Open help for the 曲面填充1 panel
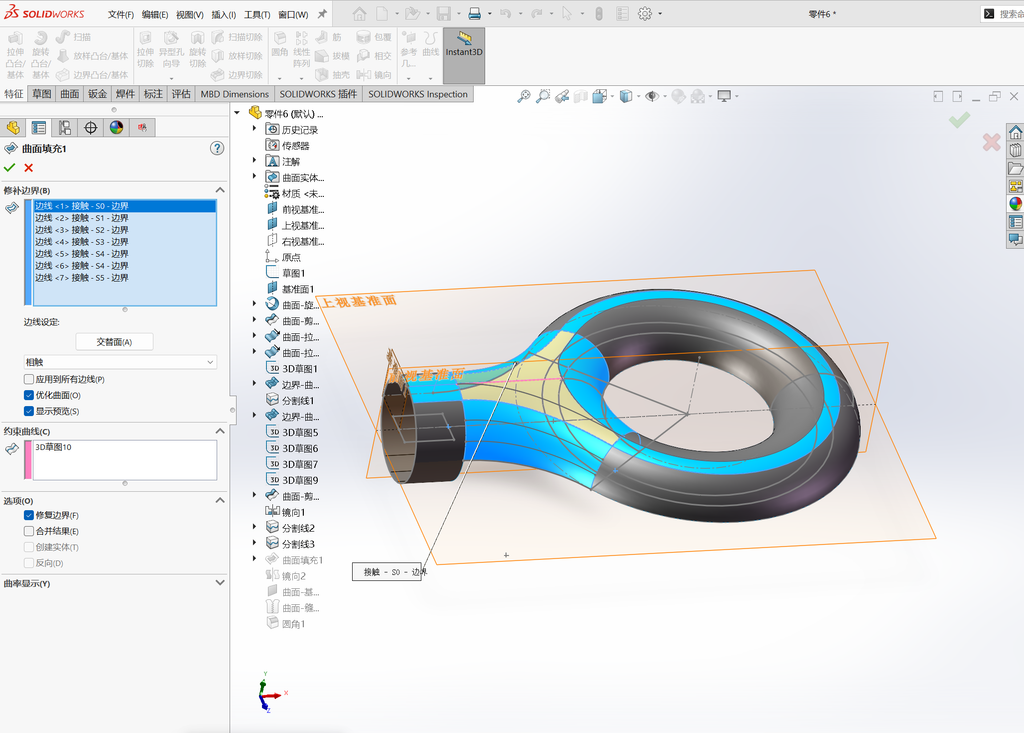 217,148
